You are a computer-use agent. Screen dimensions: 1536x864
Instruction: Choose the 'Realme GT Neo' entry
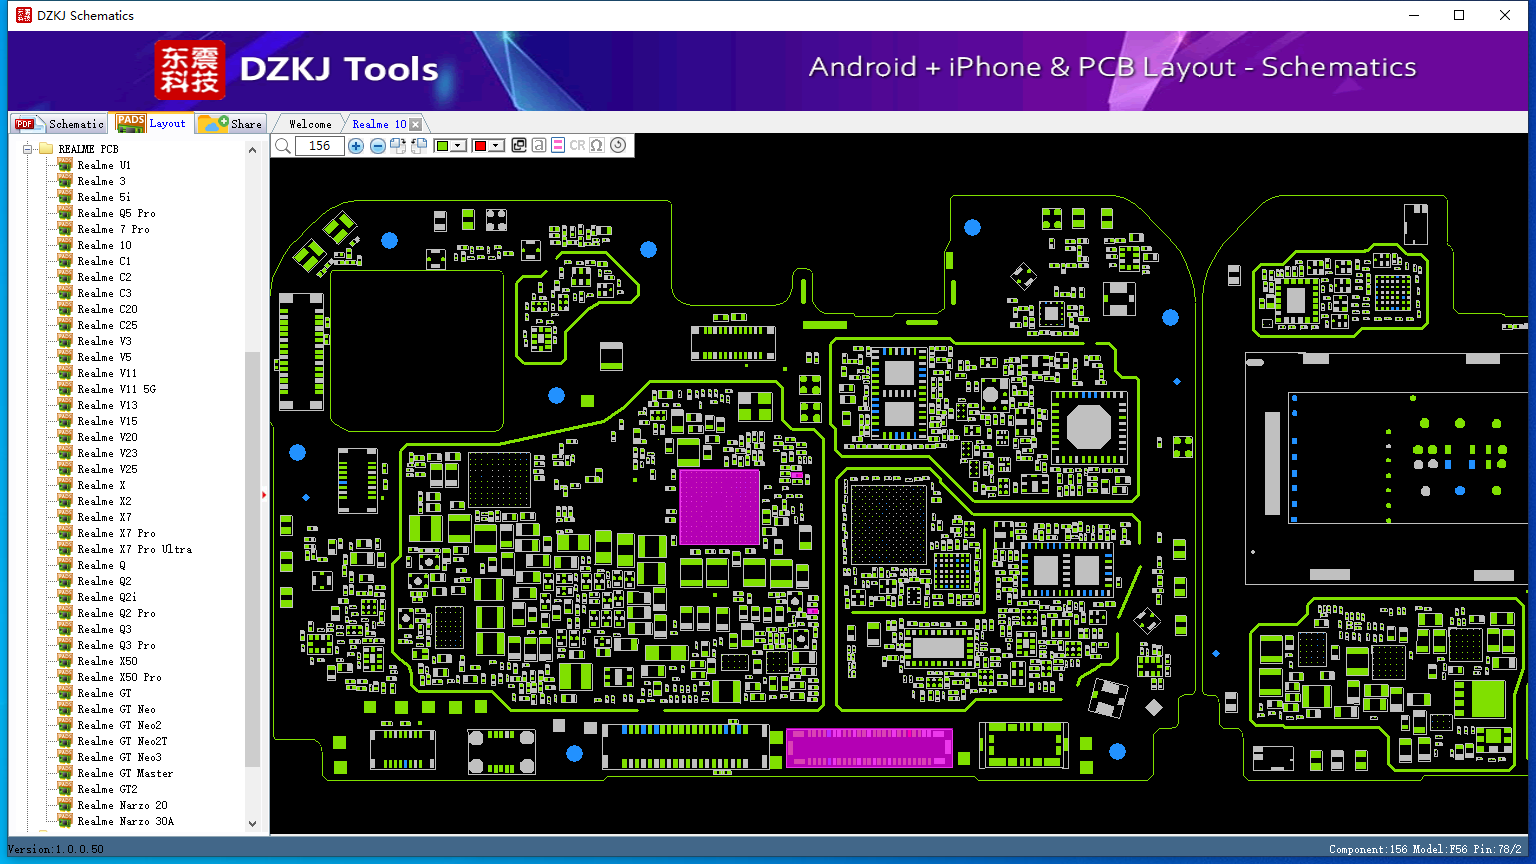click(x=116, y=709)
